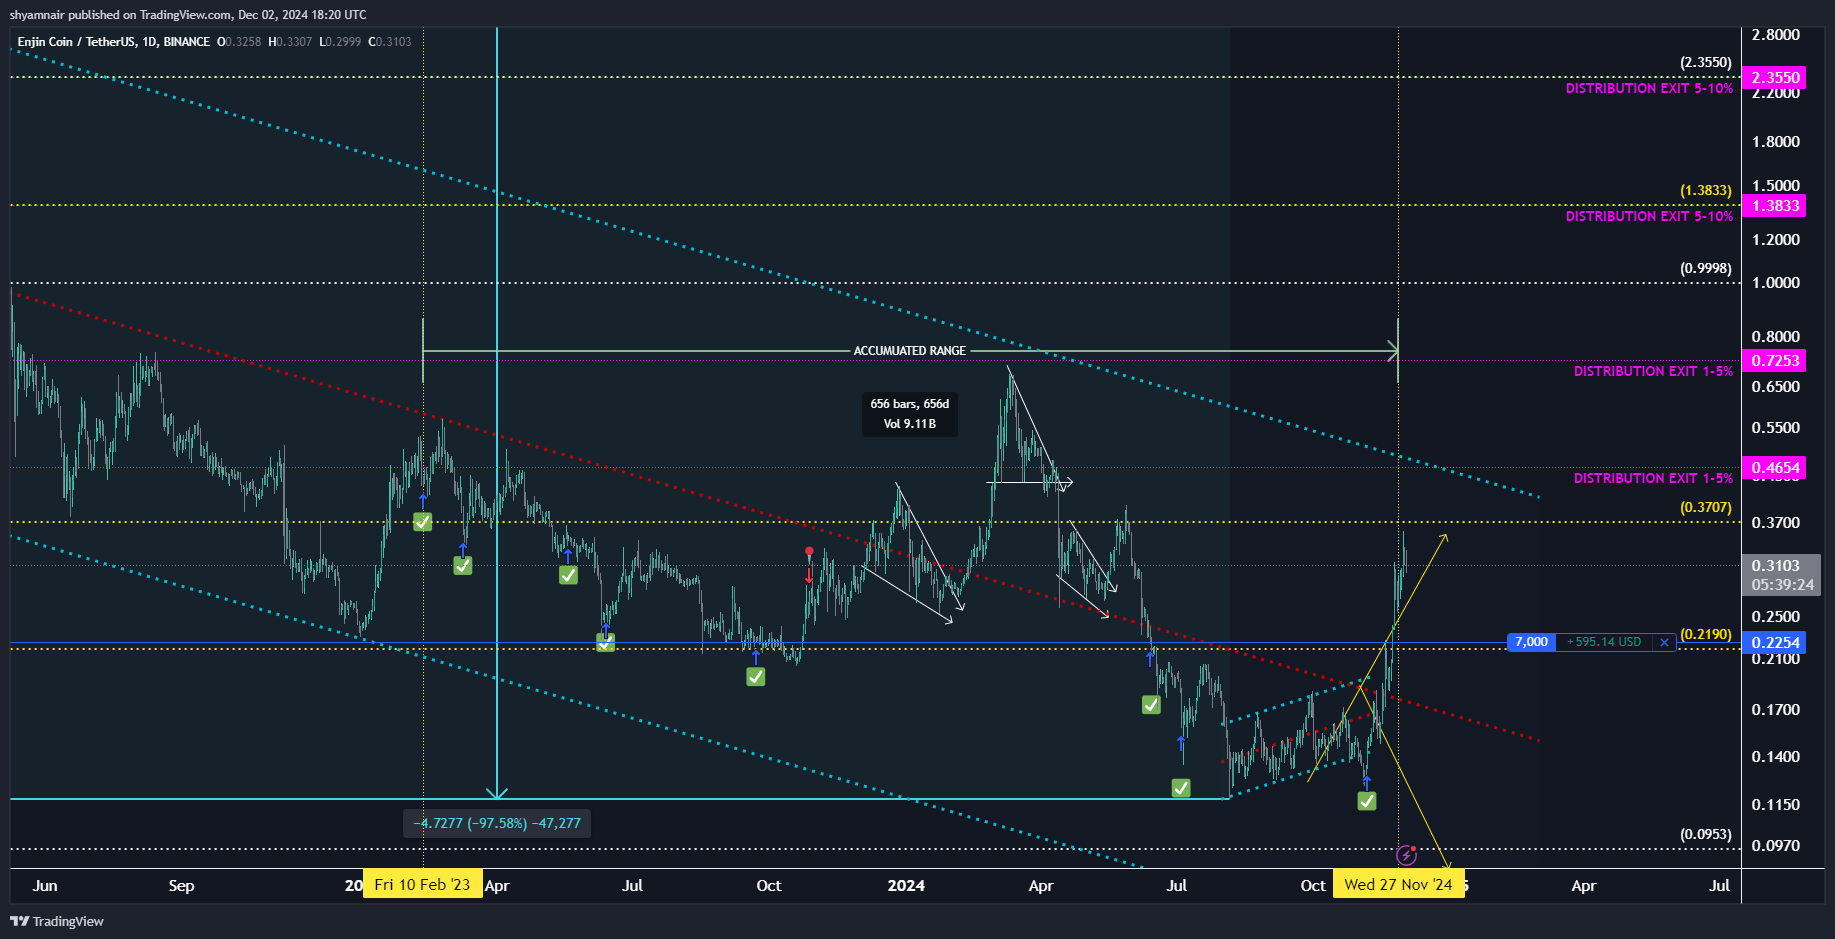Screen dimensions: 1835x939
Task: Click the 2024 label on the time axis
Action: pyautogui.click(x=906, y=886)
